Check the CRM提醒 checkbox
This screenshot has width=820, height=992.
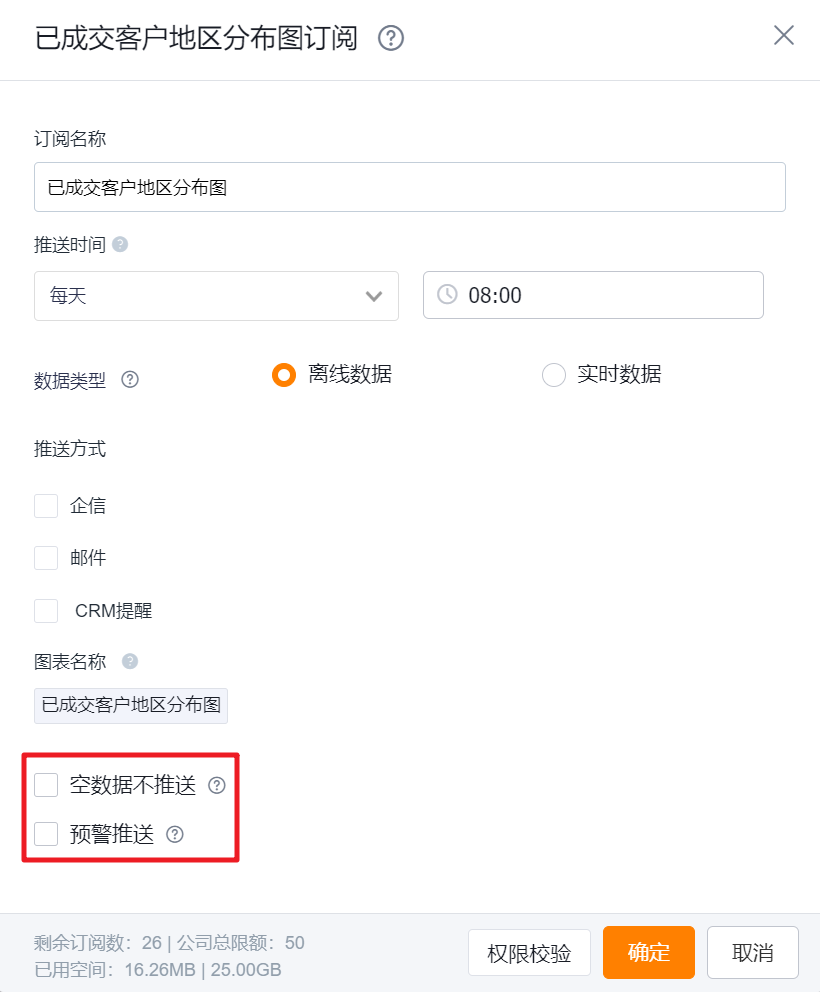(46, 610)
